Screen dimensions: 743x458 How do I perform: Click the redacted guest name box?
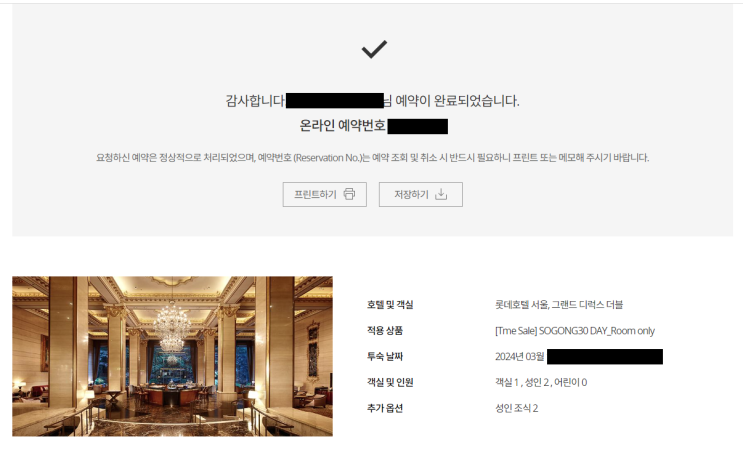coord(335,101)
